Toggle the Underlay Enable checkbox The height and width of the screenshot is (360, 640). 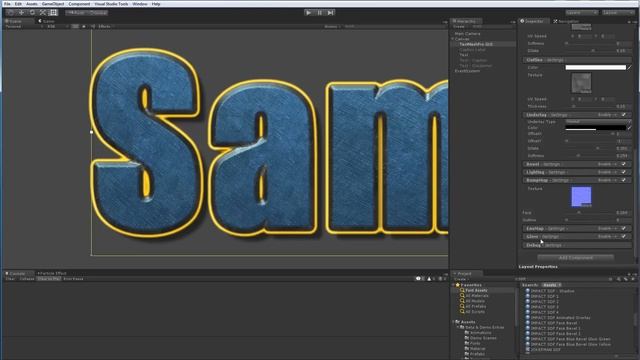(624, 115)
